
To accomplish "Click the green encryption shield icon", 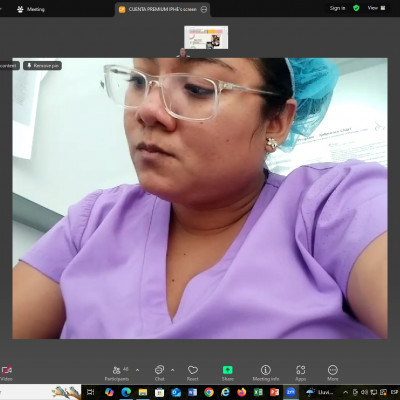I will pos(356,8).
